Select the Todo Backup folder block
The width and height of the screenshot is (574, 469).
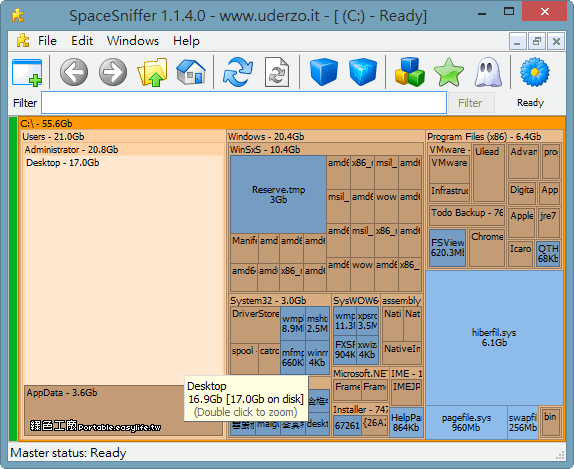tap(466, 215)
